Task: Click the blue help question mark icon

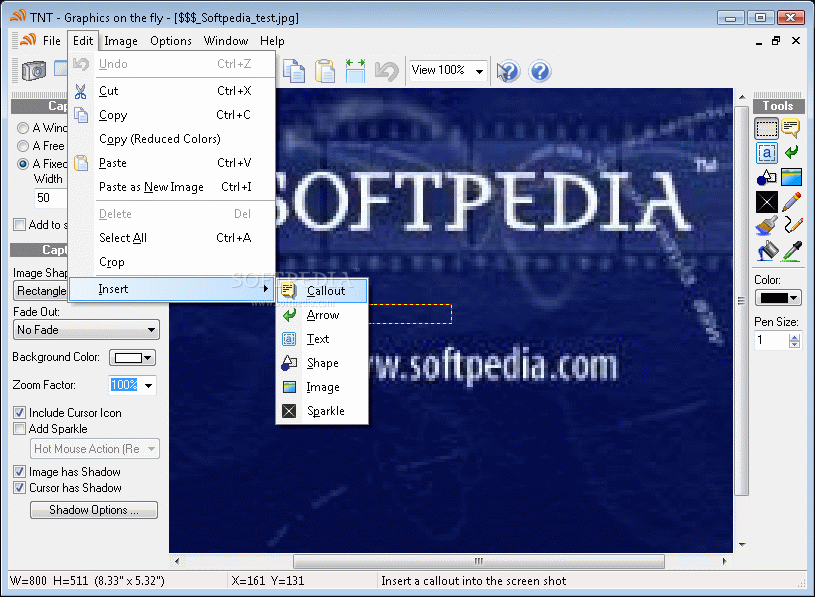Action: (540, 71)
